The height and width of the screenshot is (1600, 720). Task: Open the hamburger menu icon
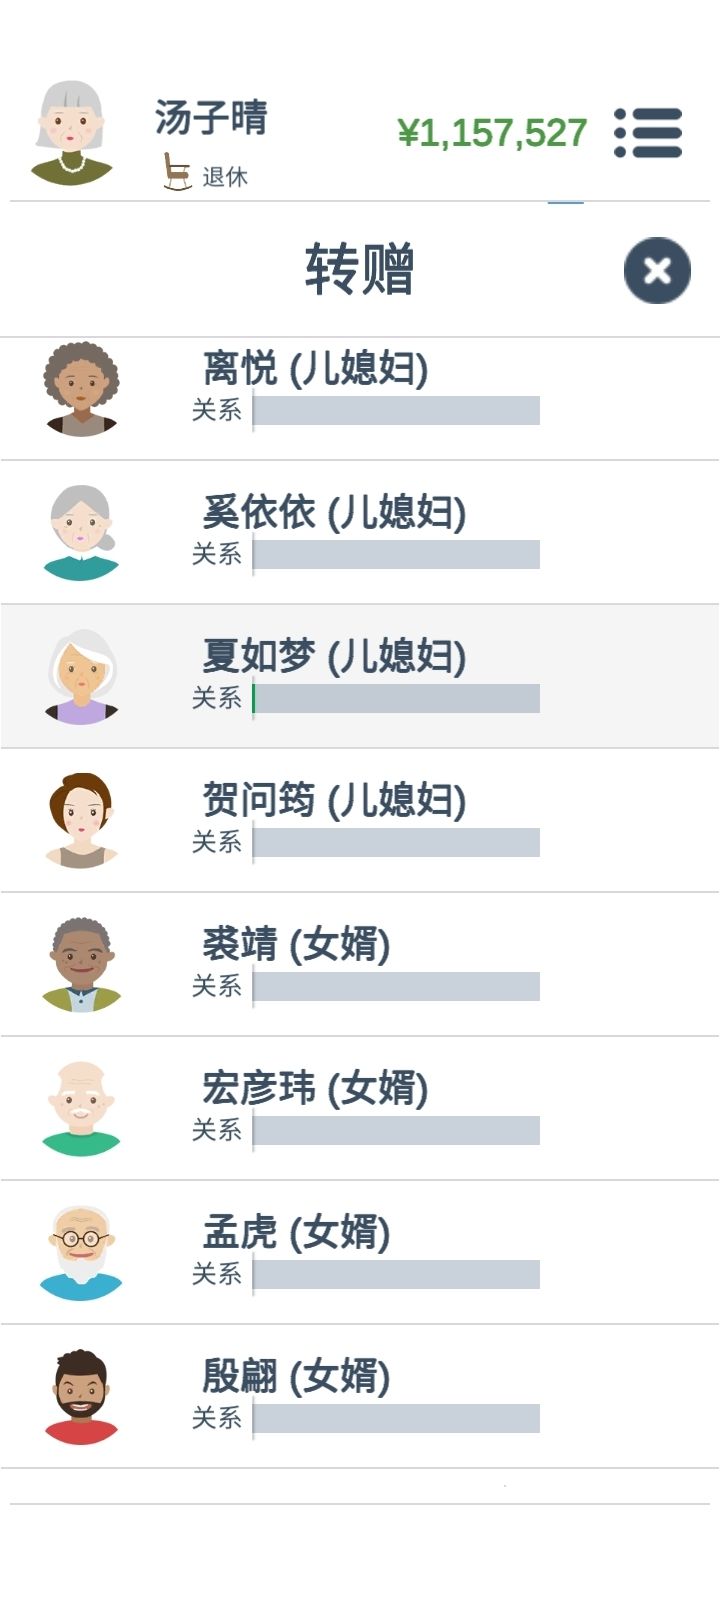pos(648,133)
